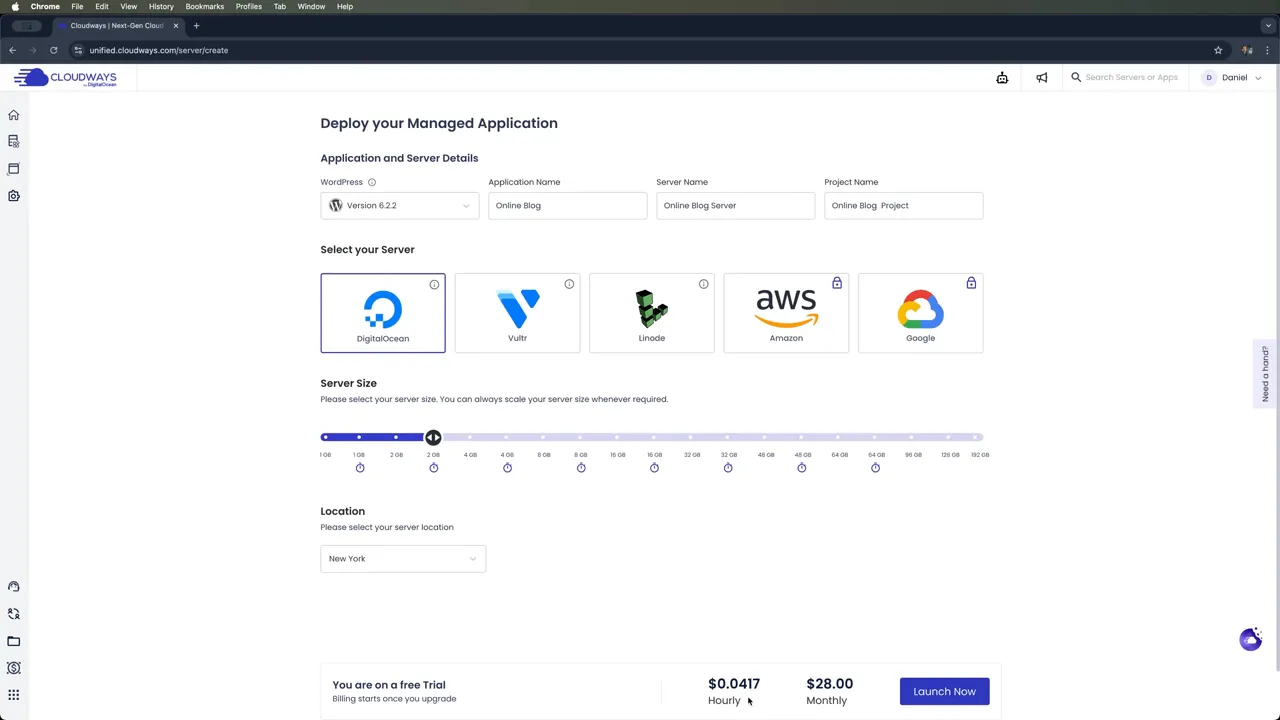Expand the WordPress version dropdown
Viewport: 1280px width, 720px height.
(399, 206)
